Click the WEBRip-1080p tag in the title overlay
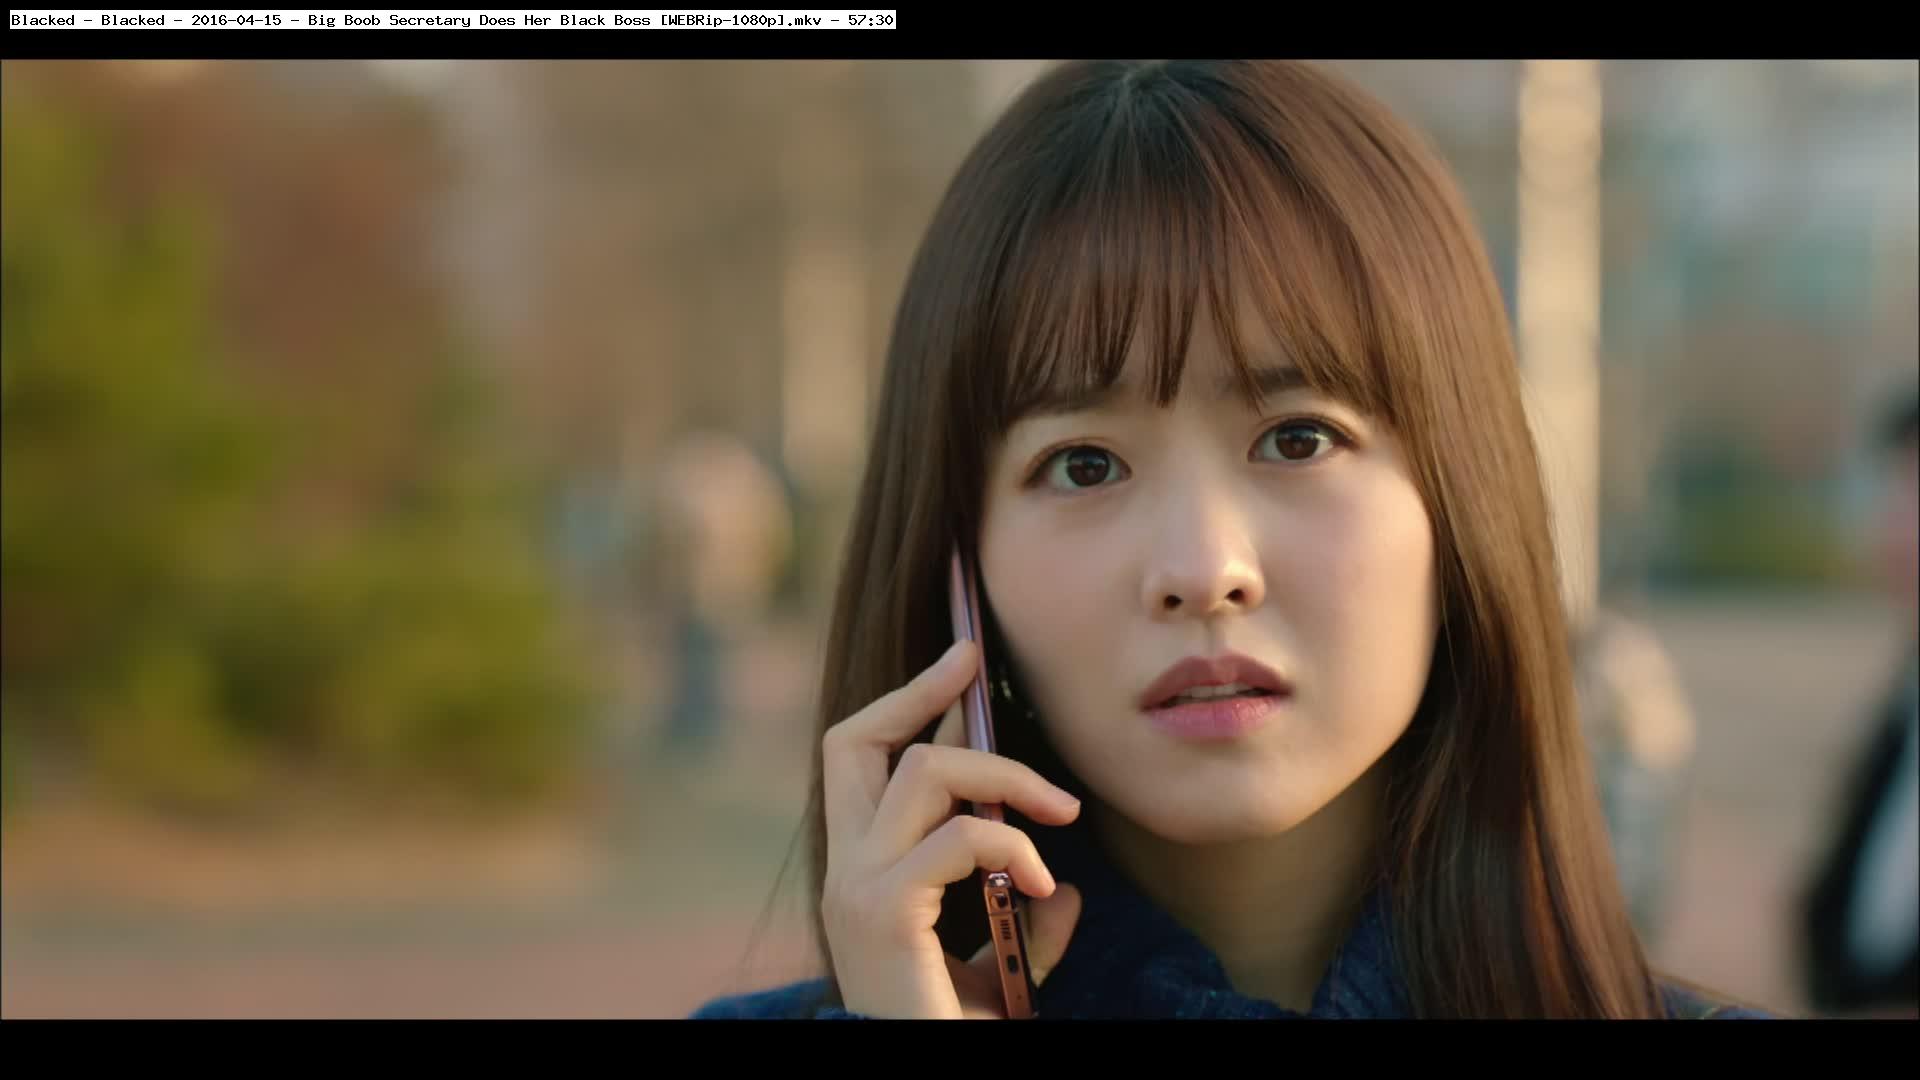The height and width of the screenshot is (1080, 1920). (x=723, y=20)
